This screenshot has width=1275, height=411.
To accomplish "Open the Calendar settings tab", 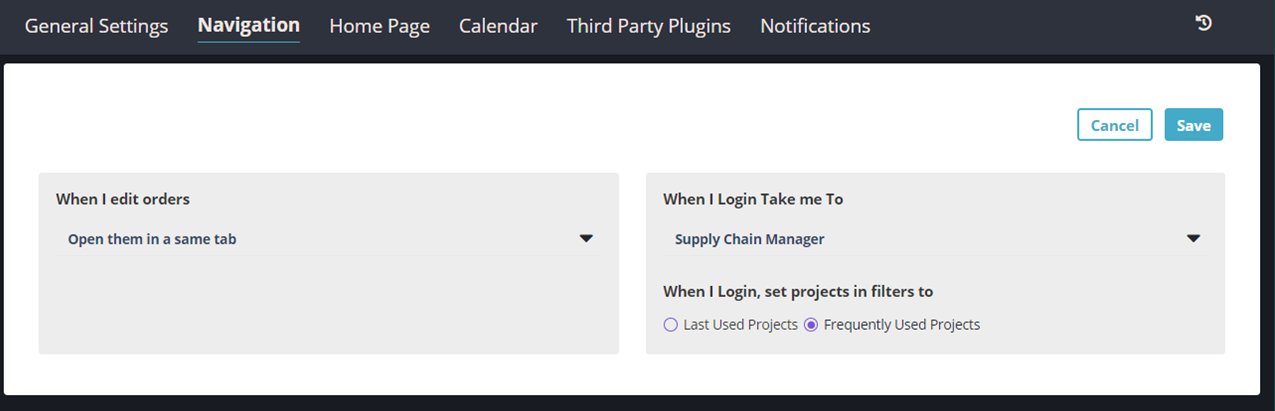I will (498, 26).
